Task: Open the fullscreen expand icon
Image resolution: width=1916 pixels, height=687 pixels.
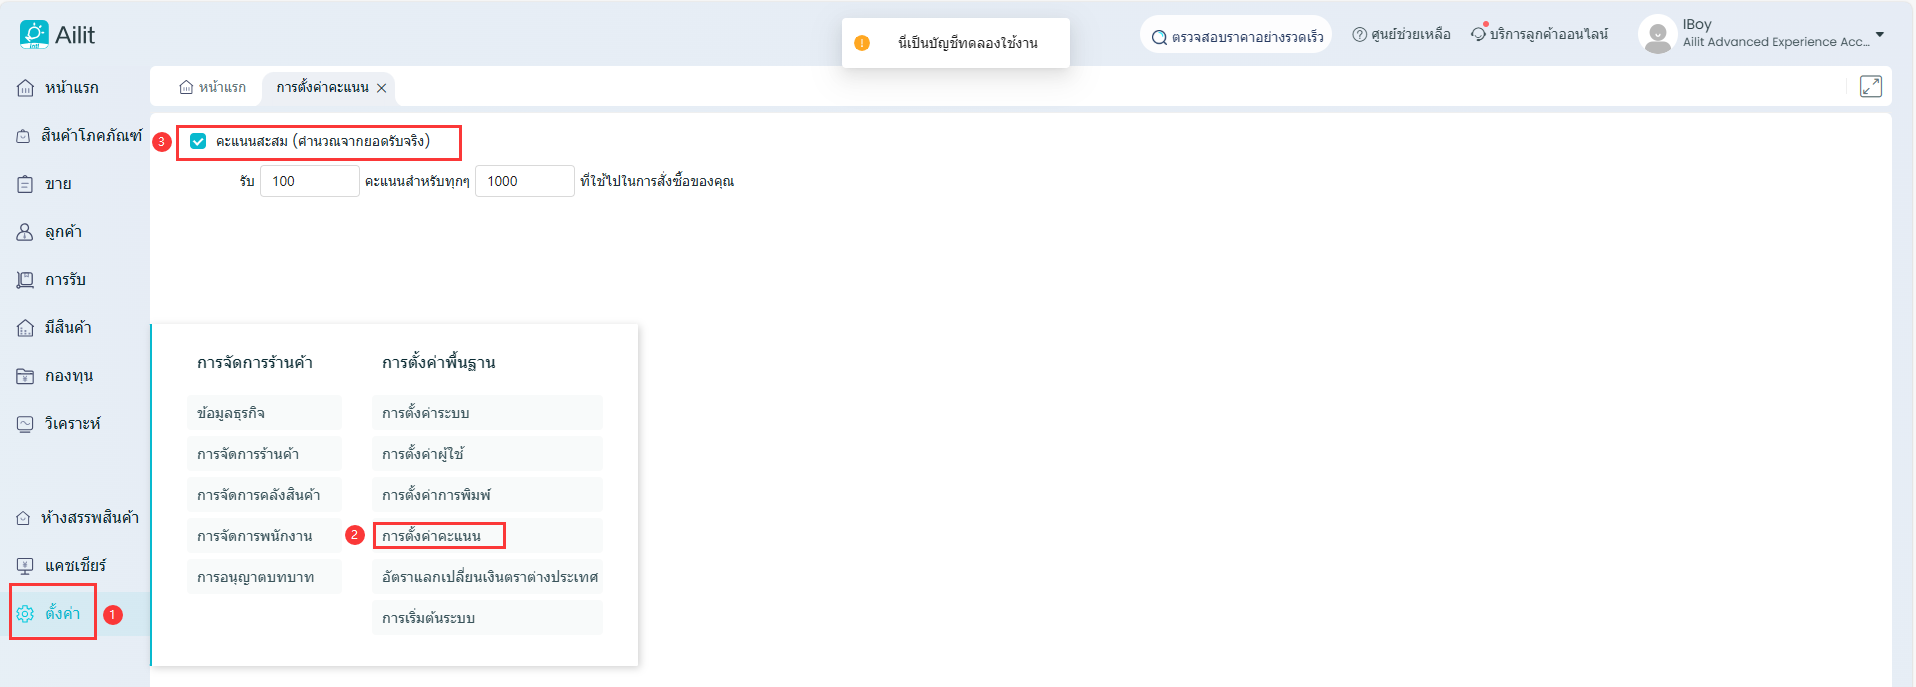Action: coord(1870,87)
